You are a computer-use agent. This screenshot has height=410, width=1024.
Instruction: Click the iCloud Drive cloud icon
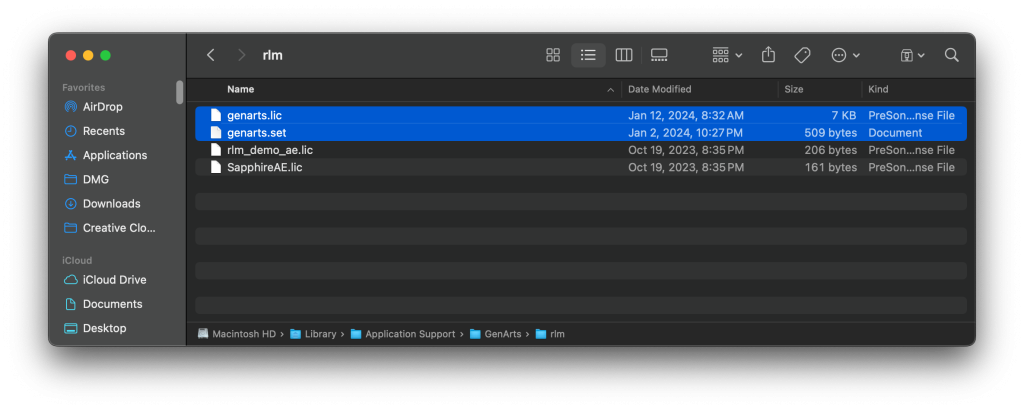coord(71,280)
